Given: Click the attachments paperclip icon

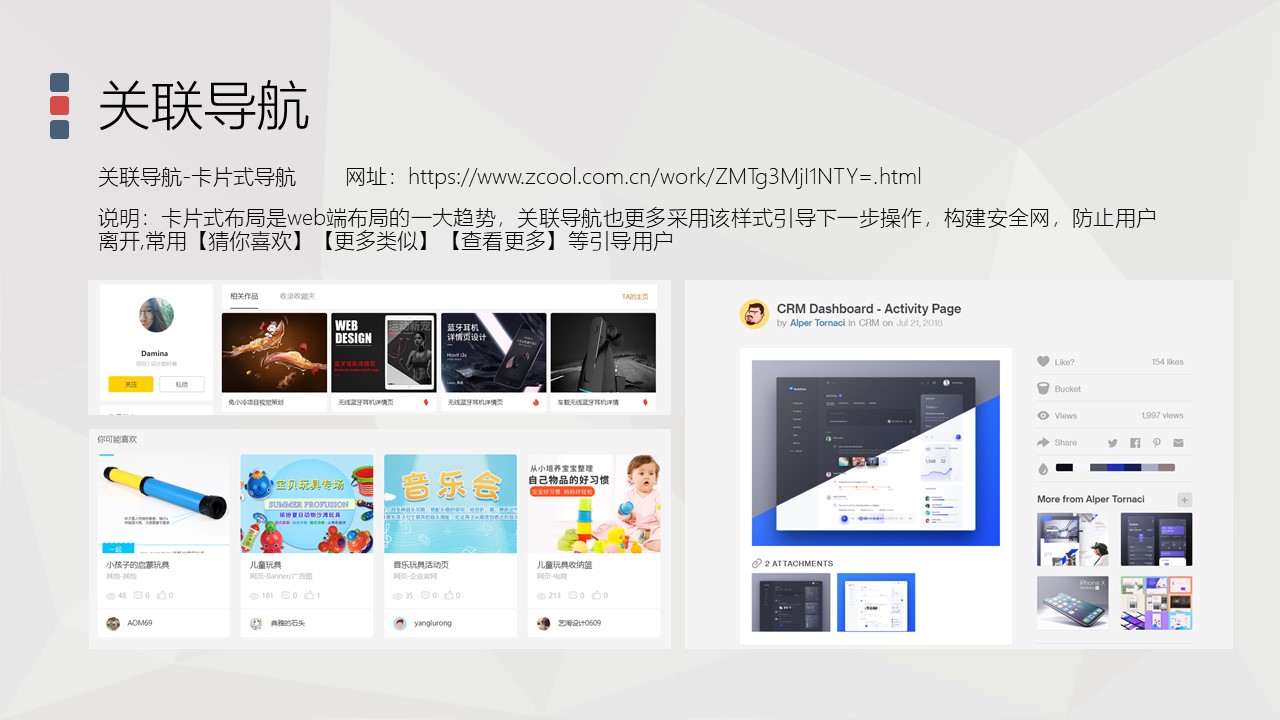Looking at the screenshot, I should 757,564.
